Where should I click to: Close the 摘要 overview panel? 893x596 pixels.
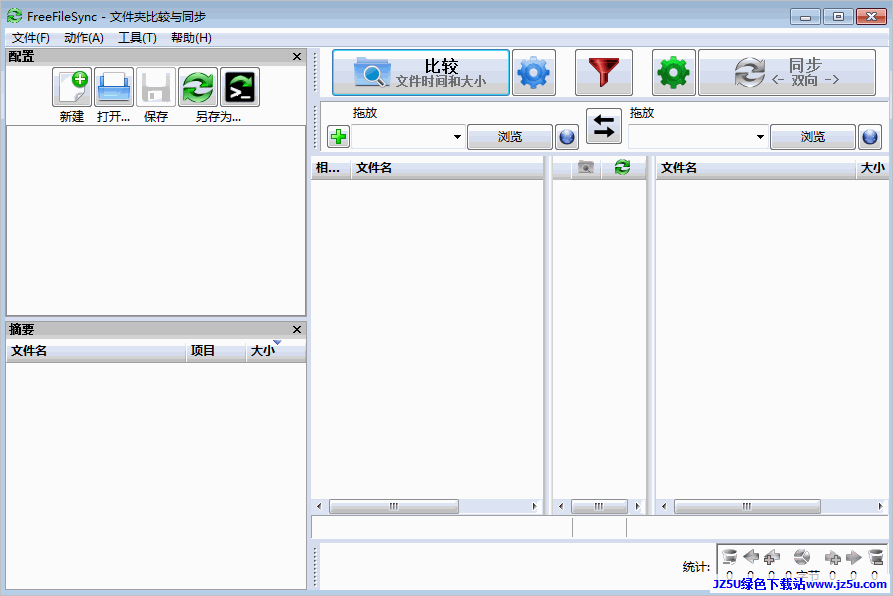[296, 329]
